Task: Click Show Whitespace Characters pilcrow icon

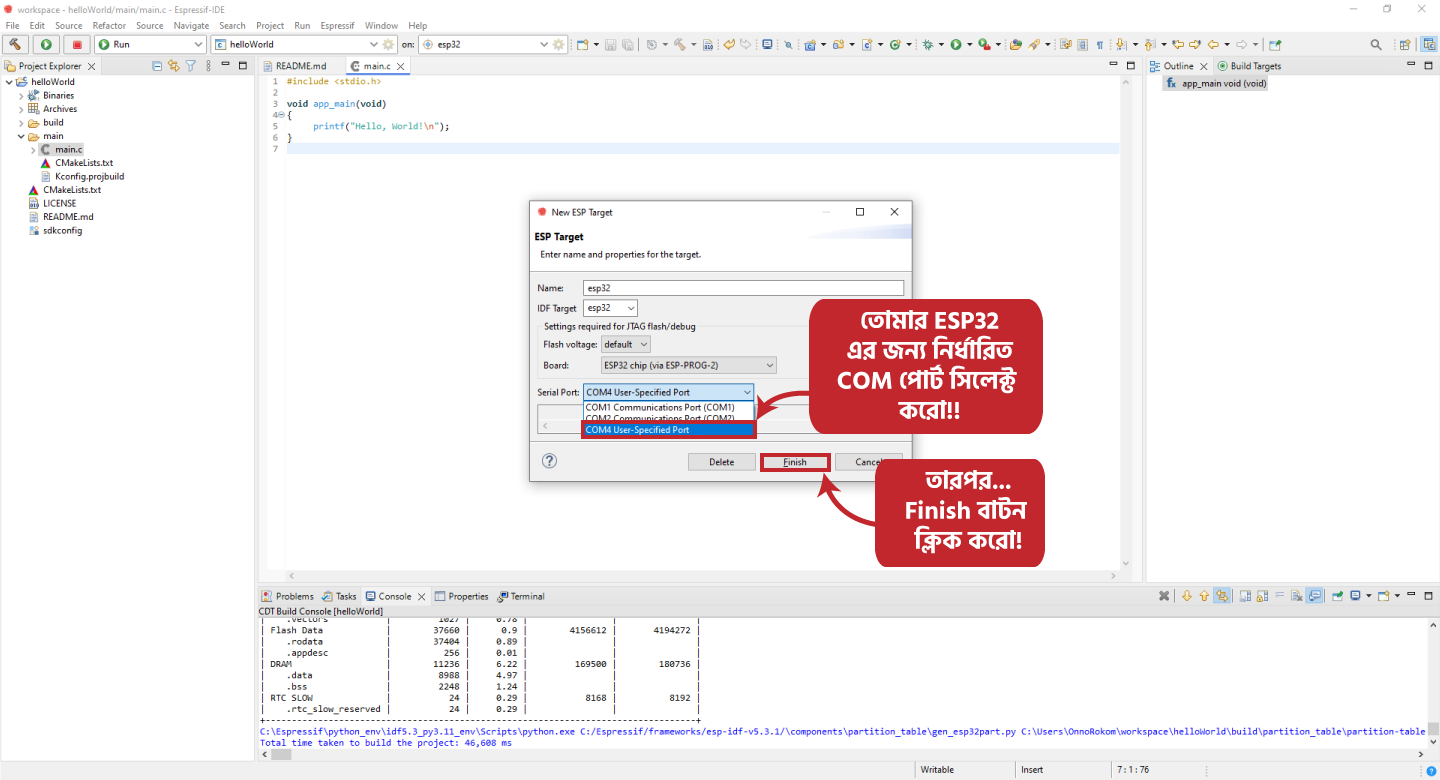Action: [x=1100, y=44]
